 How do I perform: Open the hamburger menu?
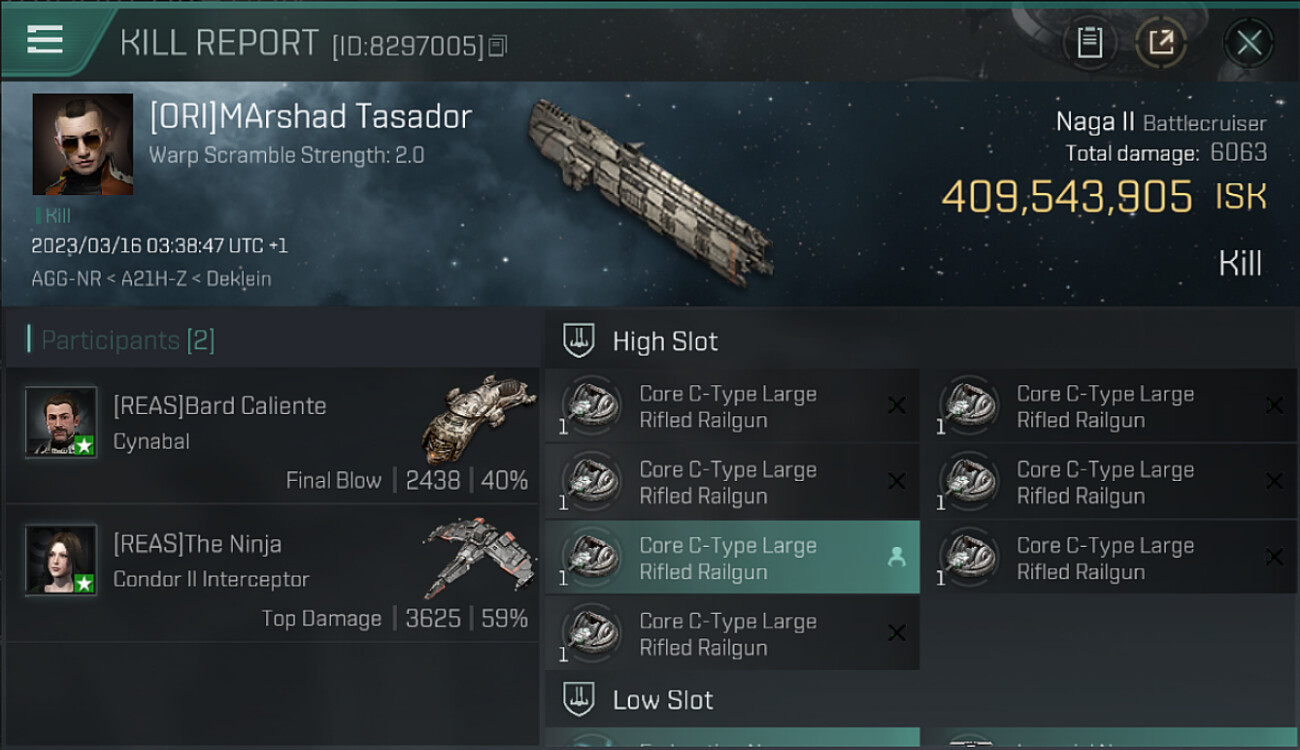[x=45, y=40]
